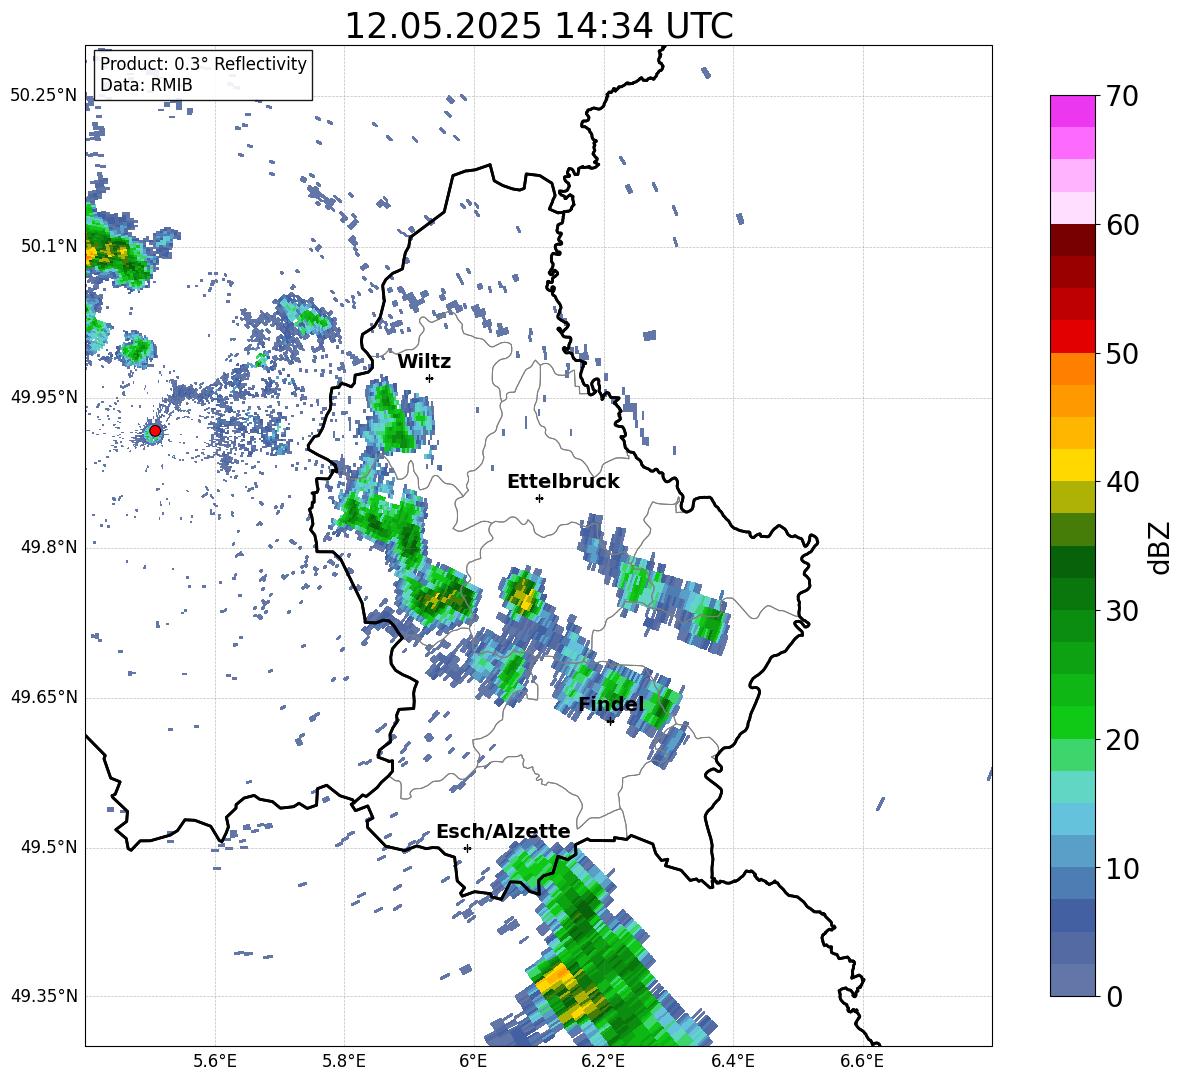Click the 6°E longitude label

[x=473, y=1062]
